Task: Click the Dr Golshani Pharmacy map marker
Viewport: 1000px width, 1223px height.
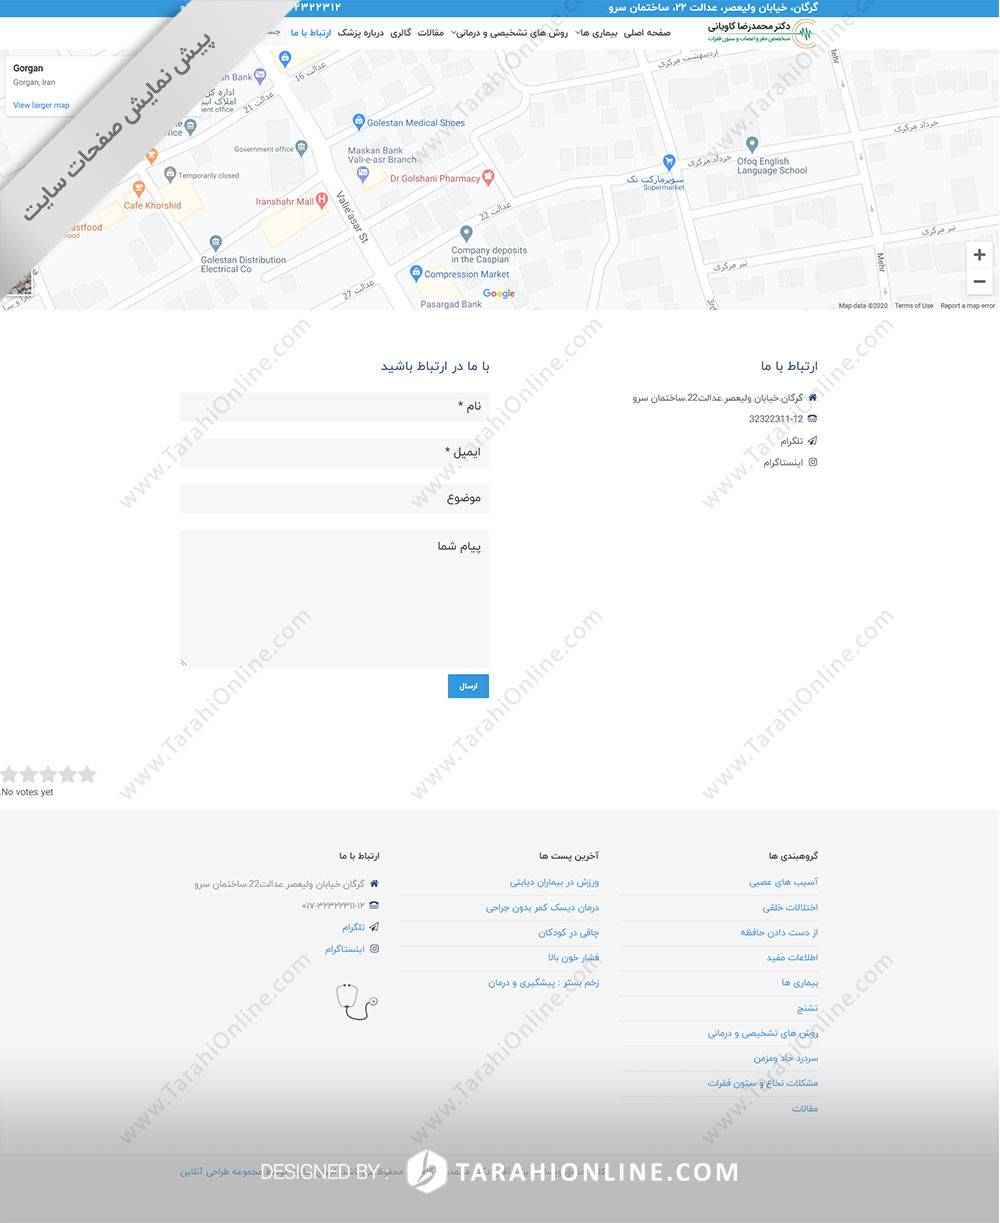Action: (x=488, y=178)
